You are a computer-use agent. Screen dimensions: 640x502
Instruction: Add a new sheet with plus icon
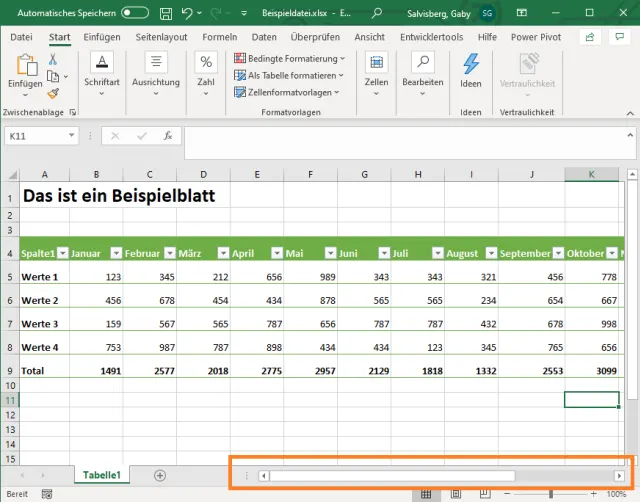click(x=159, y=476)
